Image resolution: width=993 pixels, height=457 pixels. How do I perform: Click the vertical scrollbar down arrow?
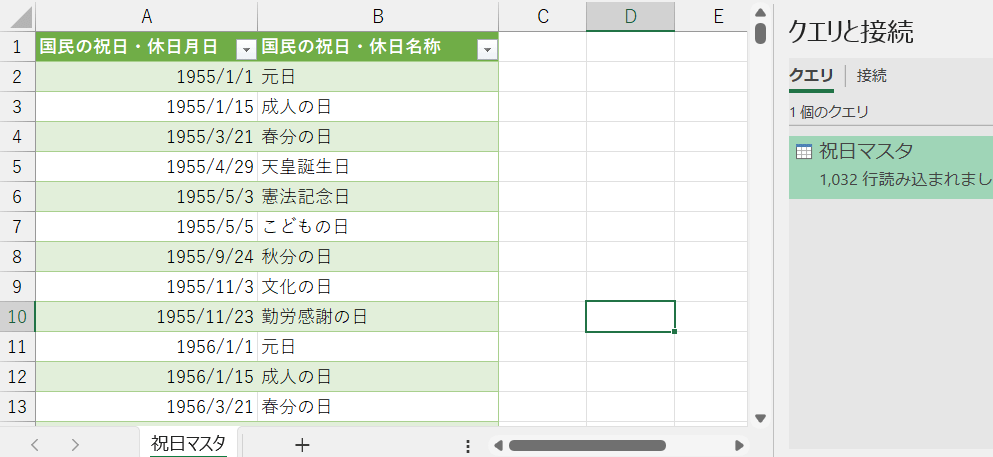pyautogui.click(x=760, y=417)
